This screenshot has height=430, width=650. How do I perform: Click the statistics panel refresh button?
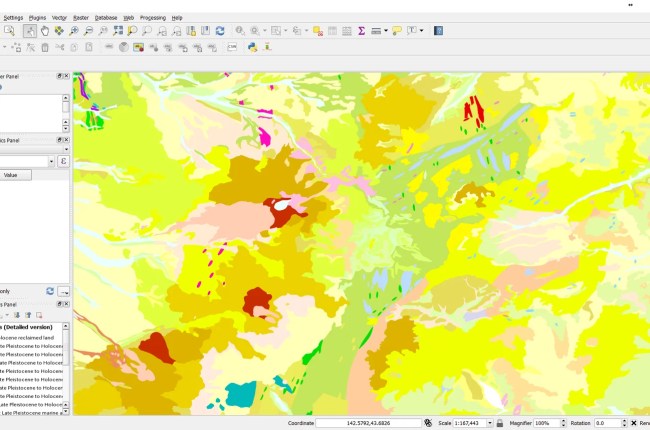(x=50, y=291)
